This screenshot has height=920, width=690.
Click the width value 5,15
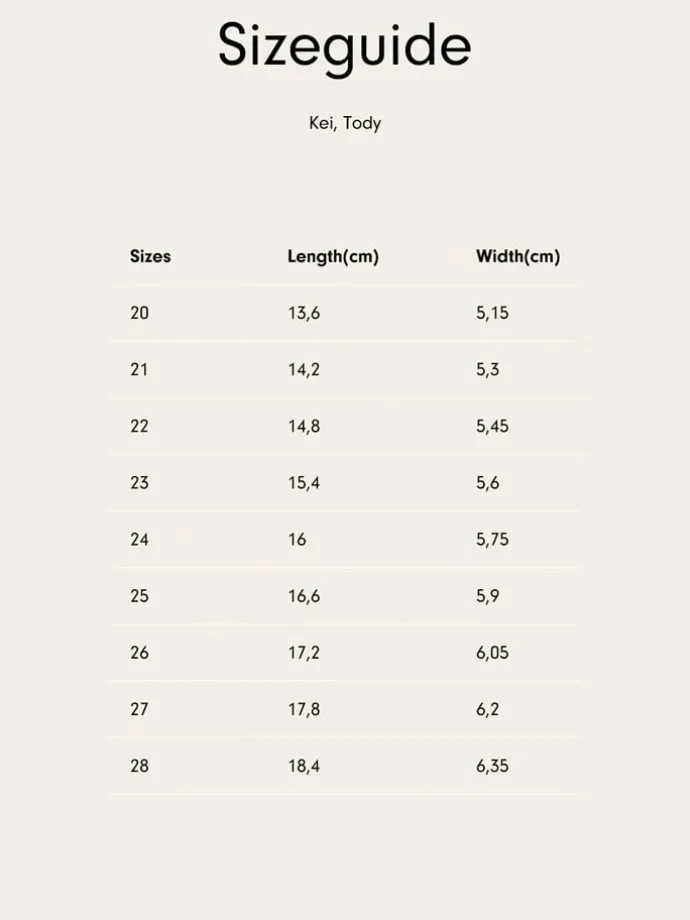click(492, 313)
